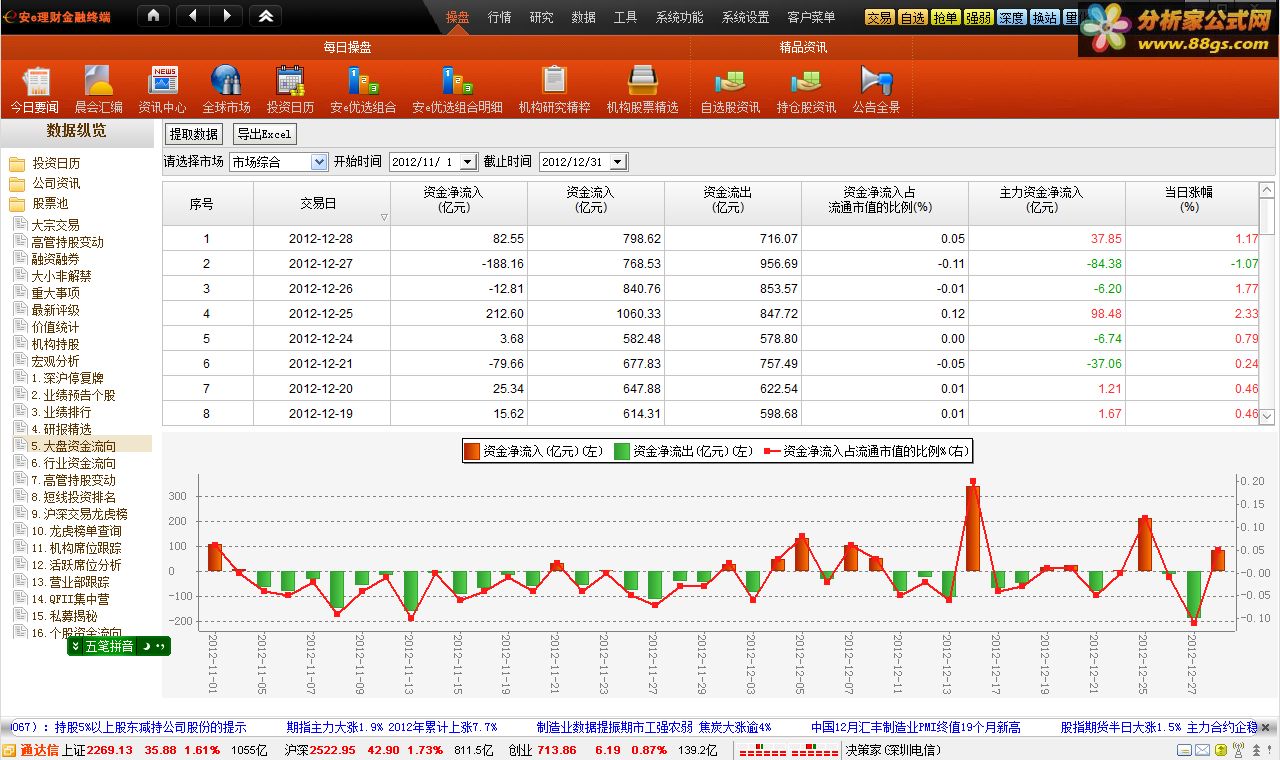Click the 五笔拼音 input method bar

[x=119, y=647]
